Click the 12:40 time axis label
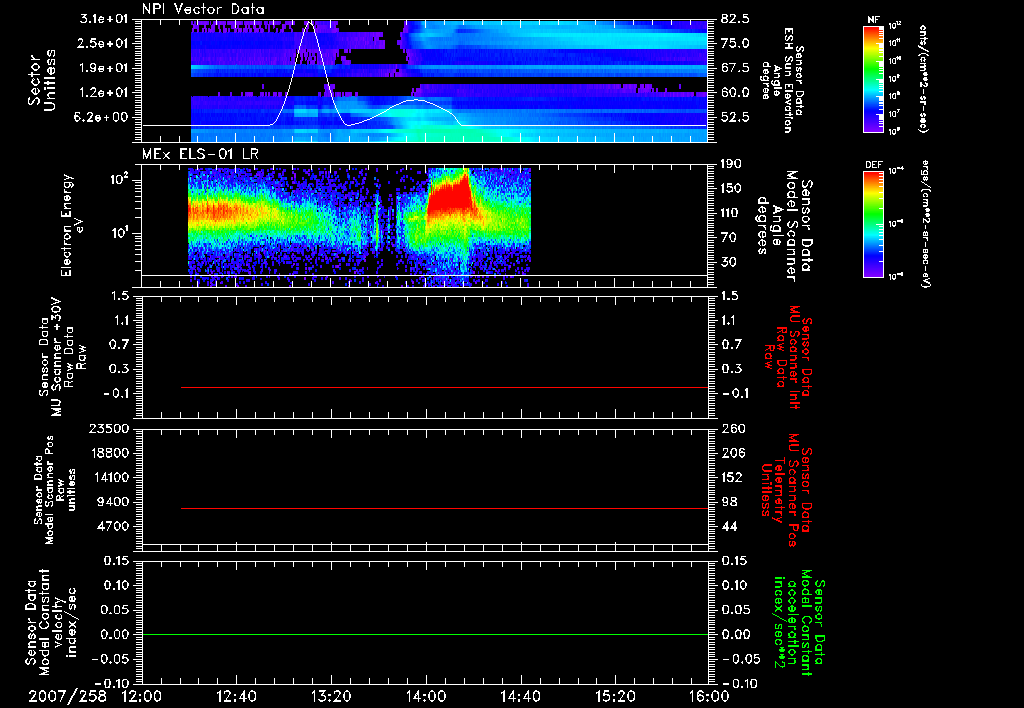 click(236, 696)
